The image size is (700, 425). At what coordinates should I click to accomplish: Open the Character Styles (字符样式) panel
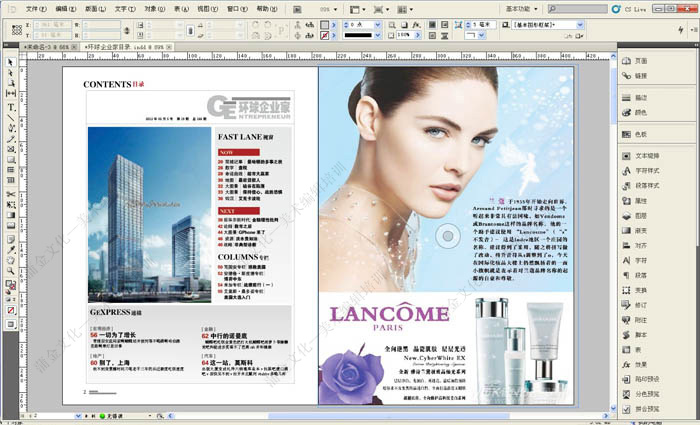point(640,171)
